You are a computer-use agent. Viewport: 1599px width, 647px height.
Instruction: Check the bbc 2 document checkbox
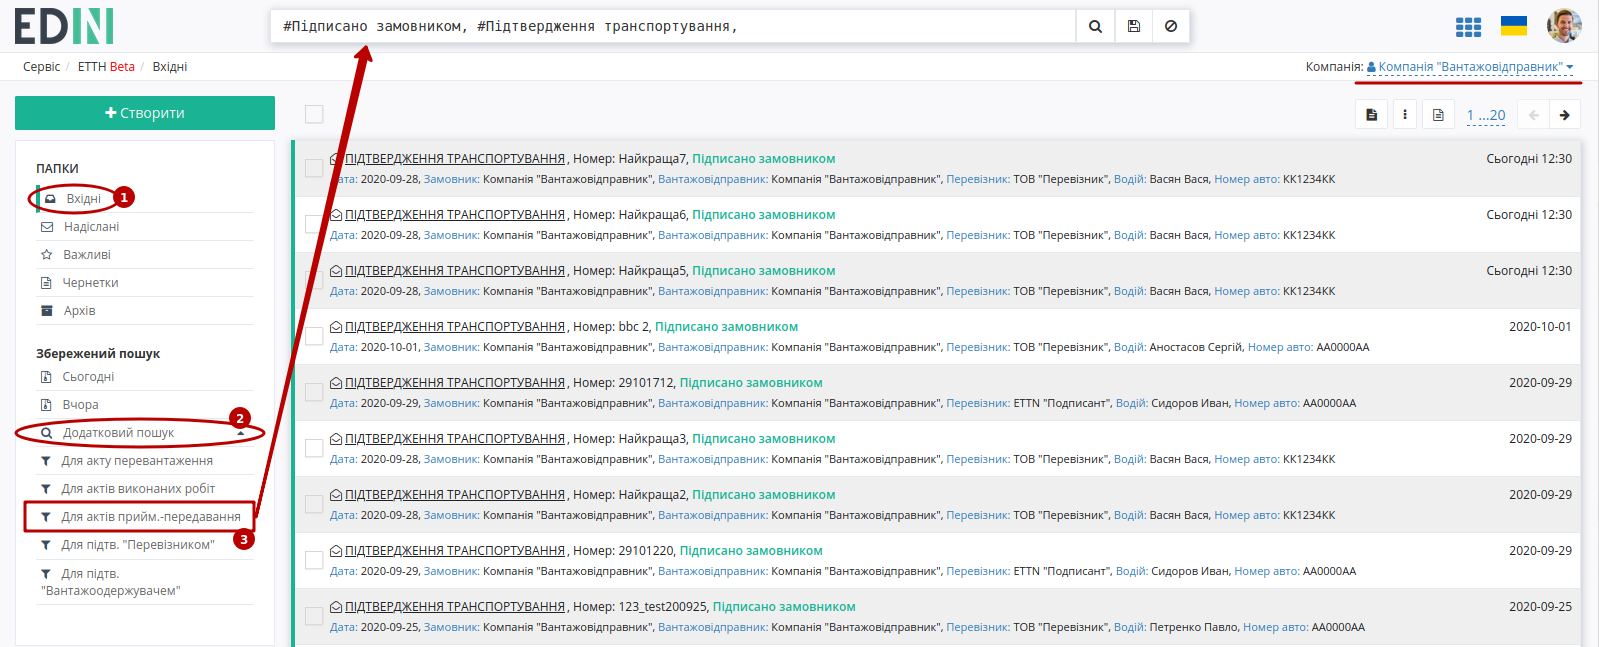pyautogui.click(x=314, y=336)
